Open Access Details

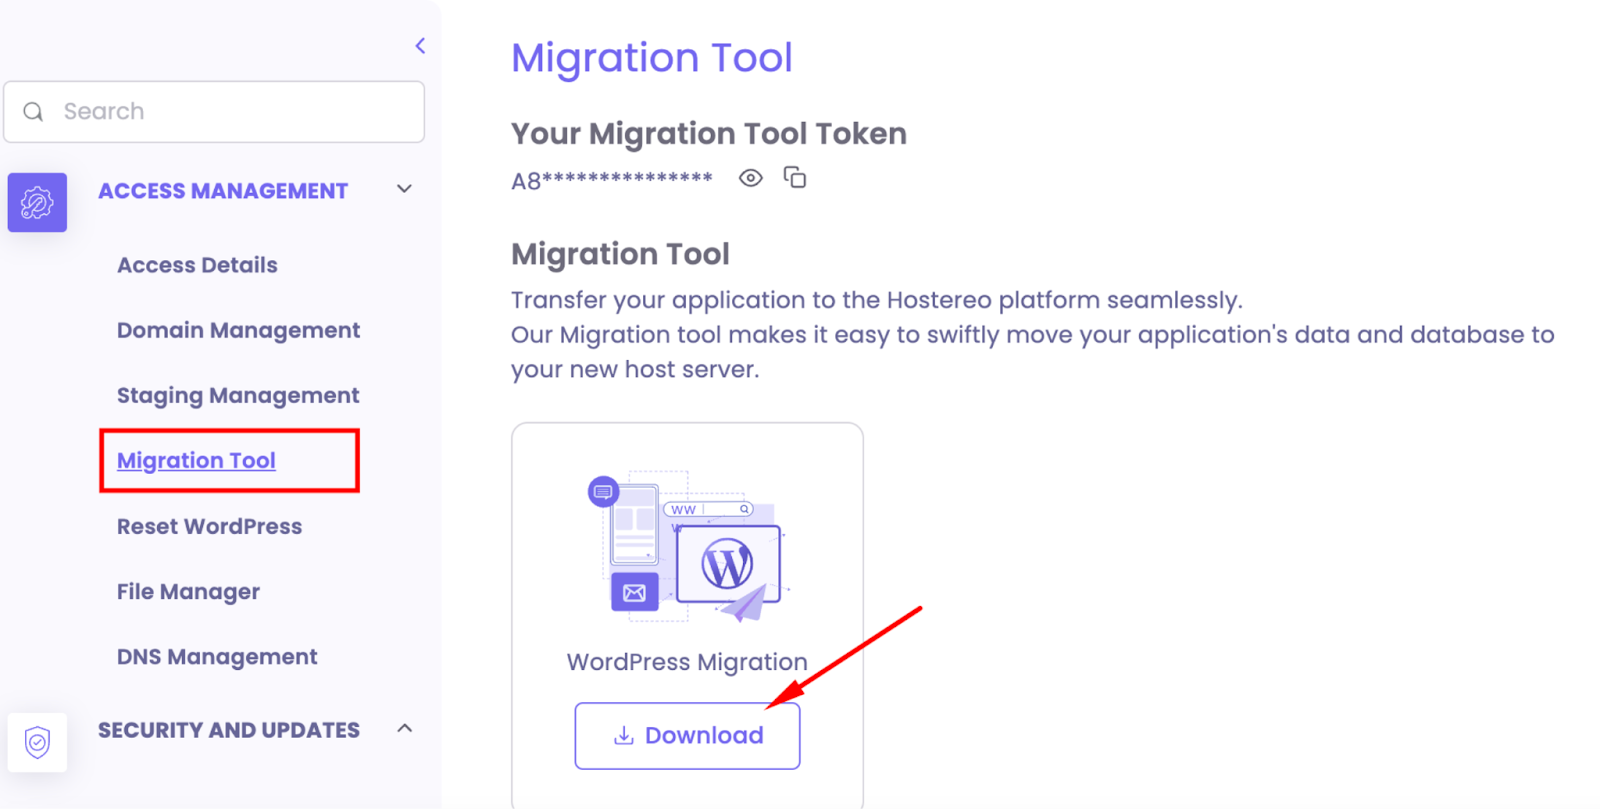[x=197, y=265]
